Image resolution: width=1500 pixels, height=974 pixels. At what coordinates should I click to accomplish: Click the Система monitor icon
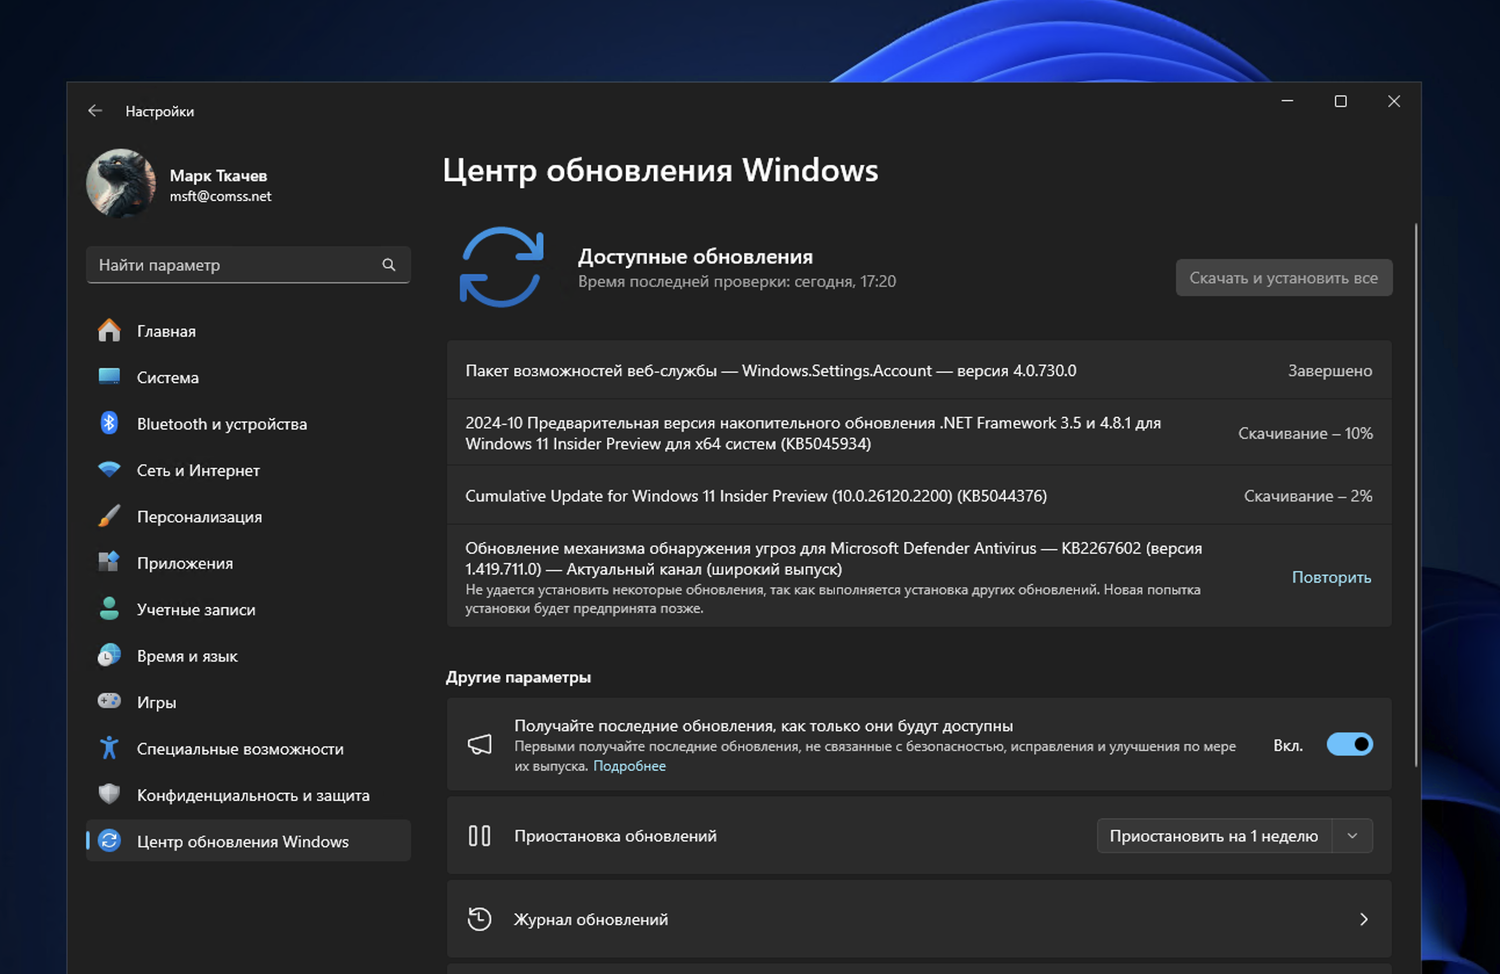(109, 377)
